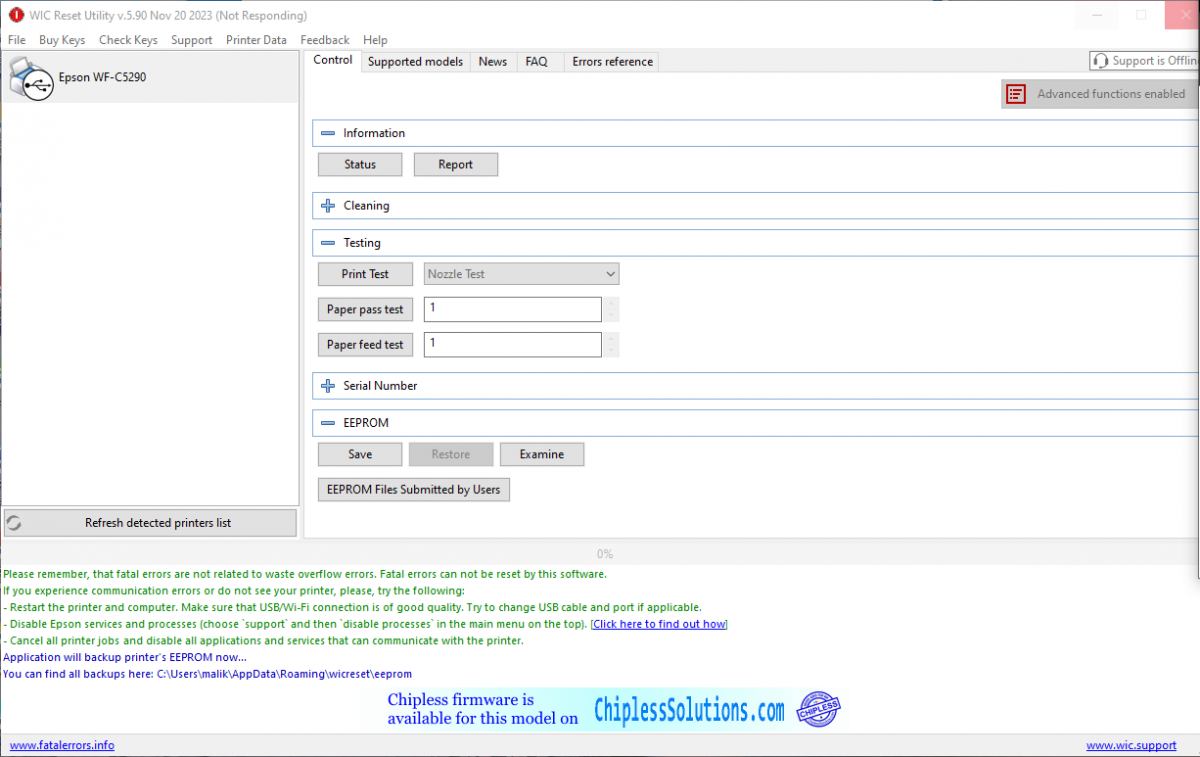This screenshot has height=757, width=1200.
Task: Click the Report button
Action: tap(455, 165)
